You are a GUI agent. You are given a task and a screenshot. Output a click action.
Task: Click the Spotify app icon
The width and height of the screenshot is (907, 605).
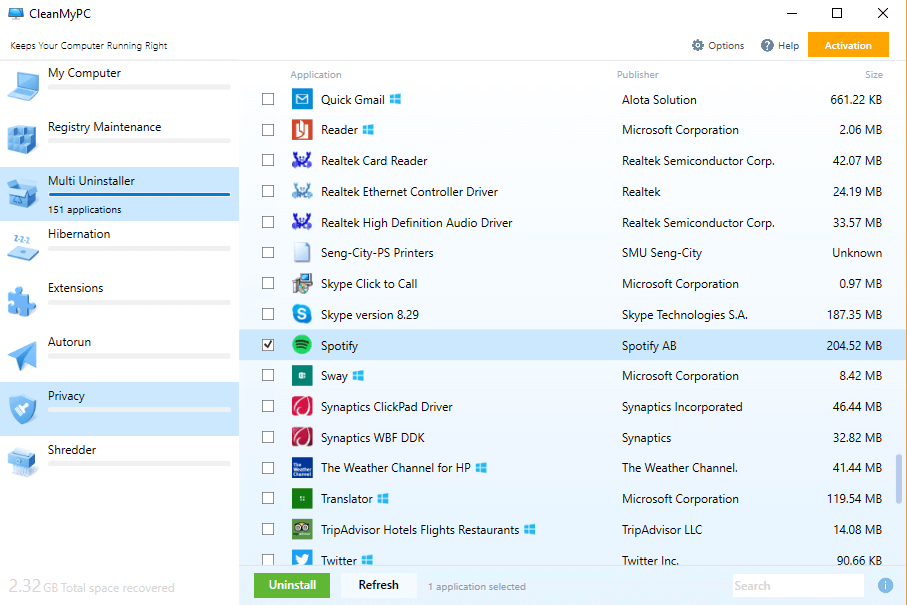(x=302, y=345)
